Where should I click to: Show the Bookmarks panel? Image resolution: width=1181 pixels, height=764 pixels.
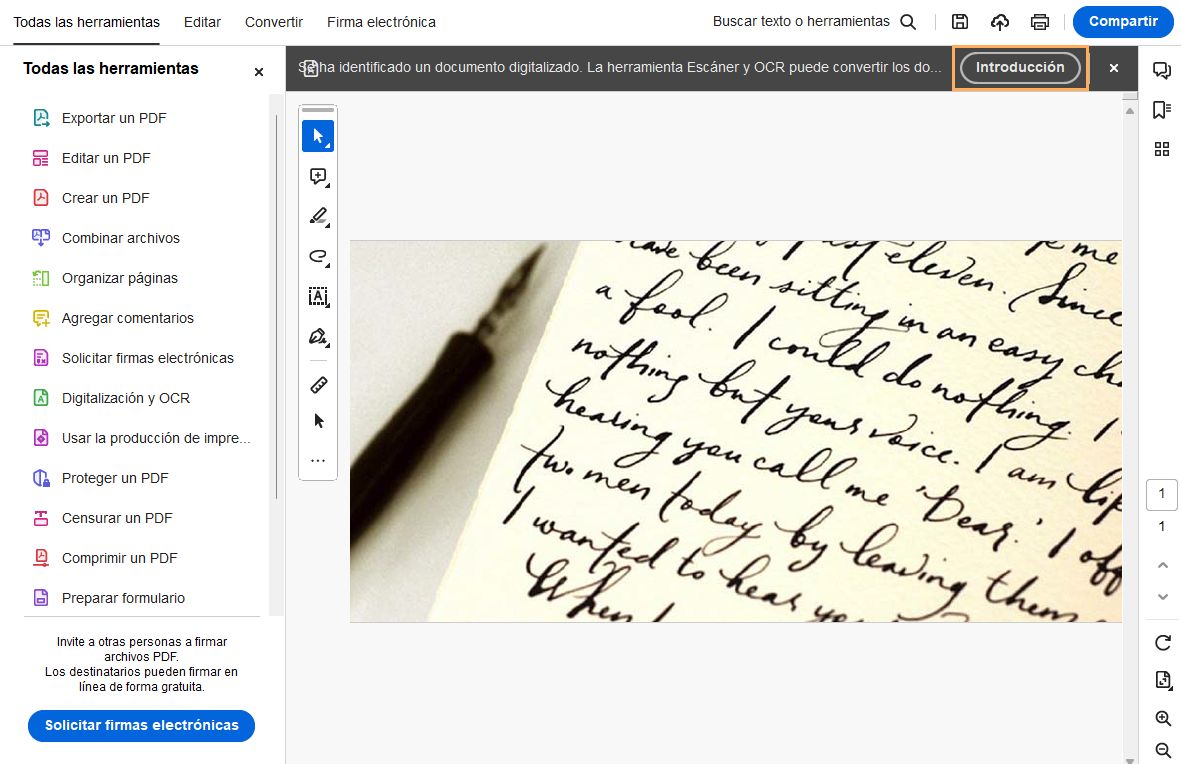pos(1160,110)
